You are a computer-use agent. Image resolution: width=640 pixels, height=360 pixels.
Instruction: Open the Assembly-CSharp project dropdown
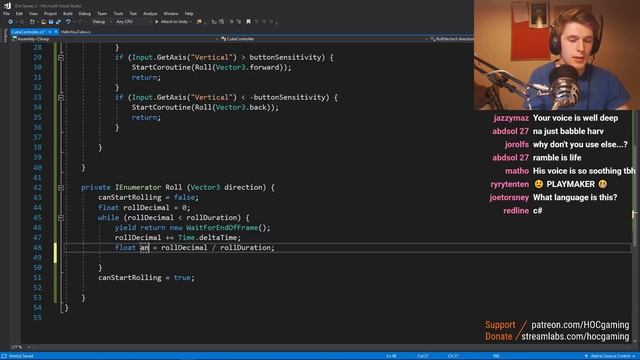click(x=114, y=39)
